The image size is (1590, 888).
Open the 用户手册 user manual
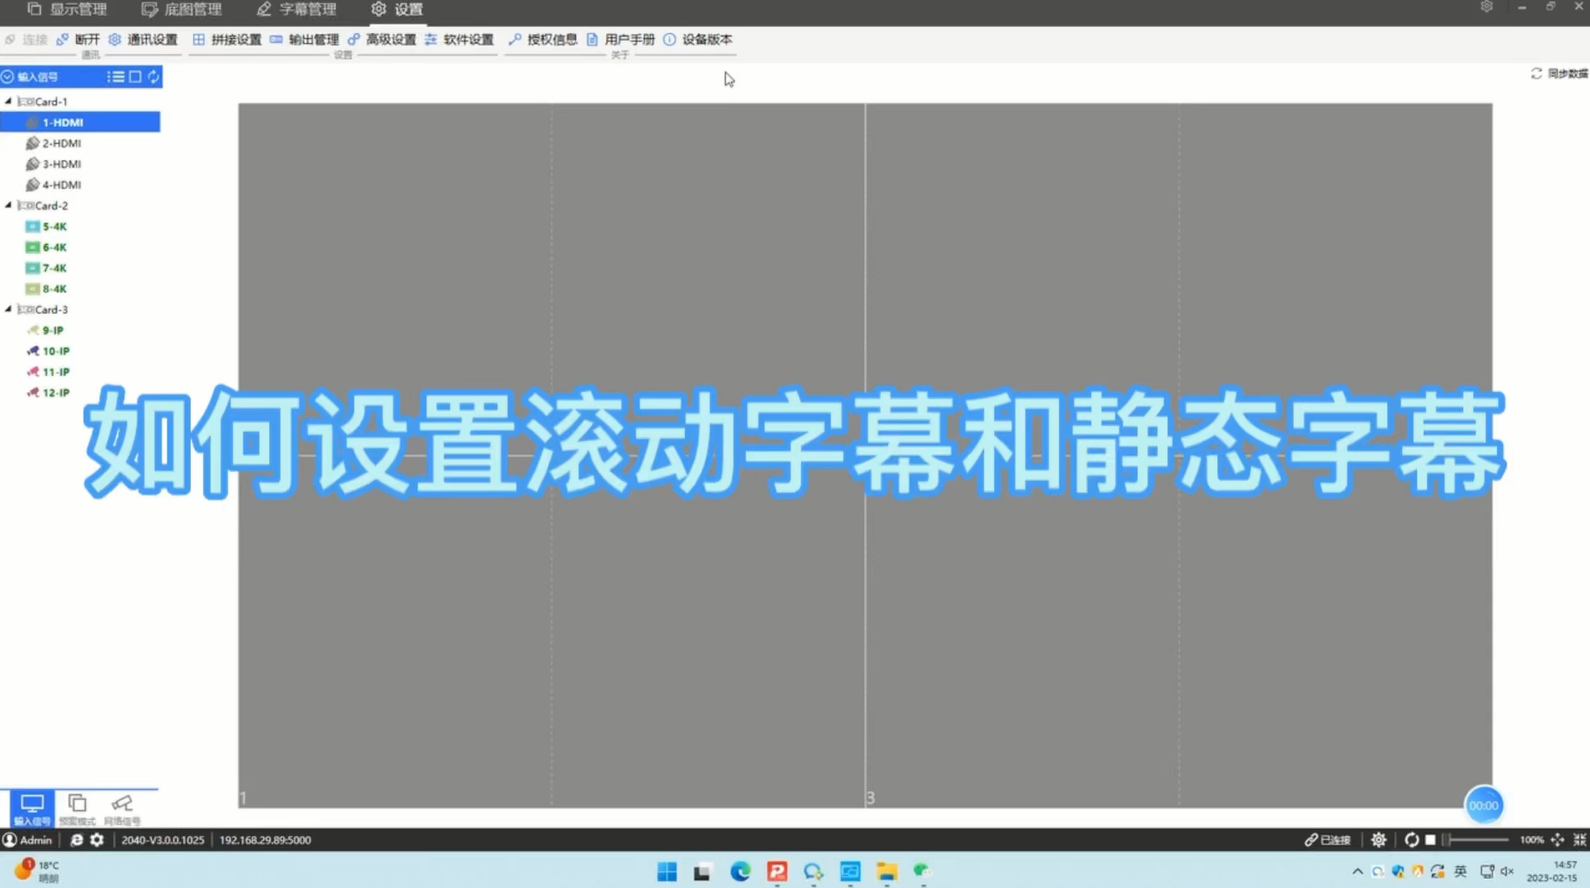pyautogui.click(x=620, y=39)
